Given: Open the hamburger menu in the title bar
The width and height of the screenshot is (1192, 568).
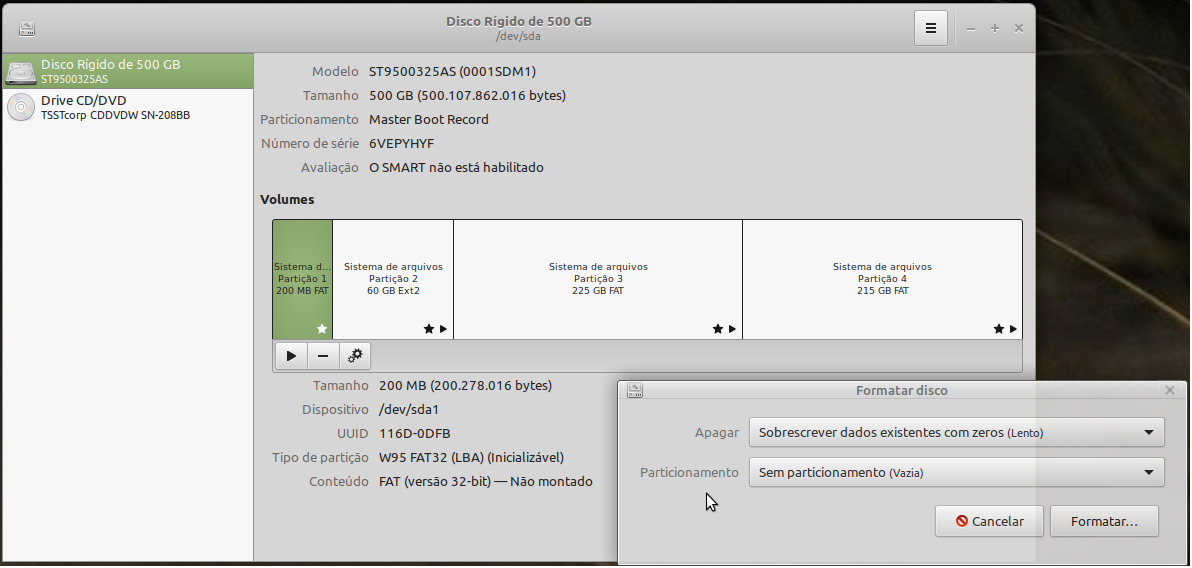Looking at the screenshot, I should point(930,28).
